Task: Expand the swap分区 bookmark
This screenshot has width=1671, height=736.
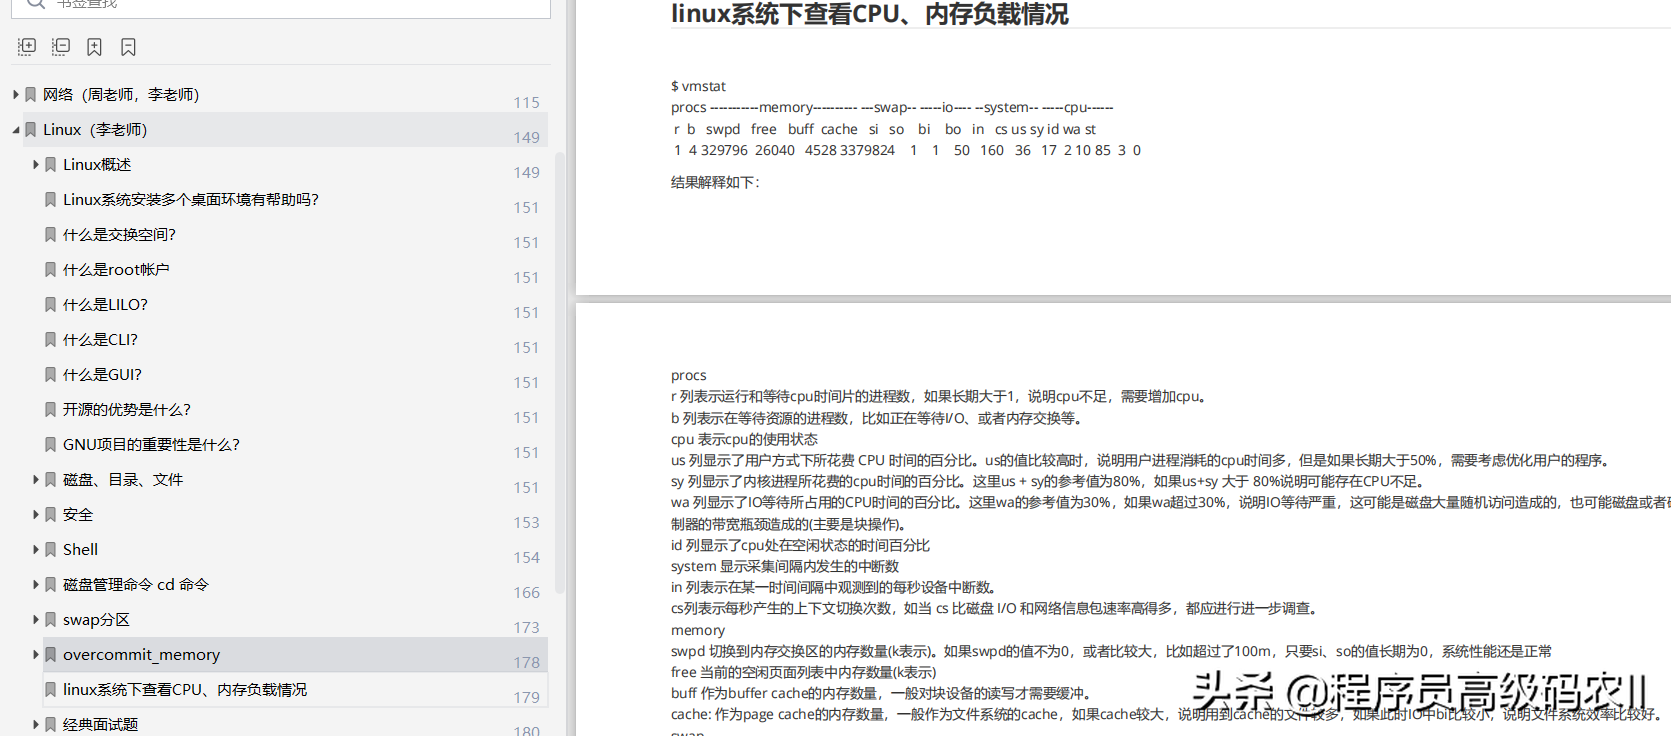Action: coord(35,619)
